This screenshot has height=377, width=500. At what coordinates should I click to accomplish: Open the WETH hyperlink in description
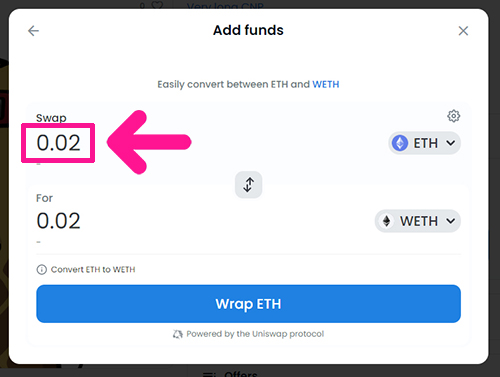tap(326, 84)
